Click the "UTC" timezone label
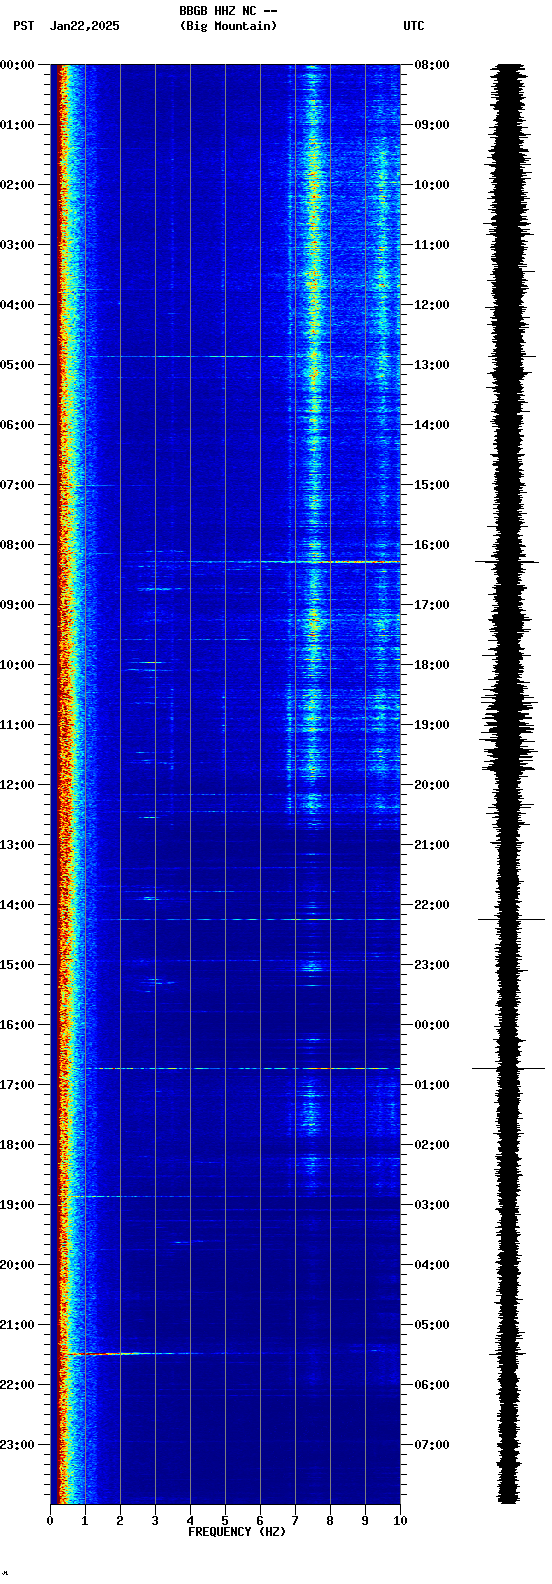Viewport: 552px width, 1584px height. point(414,26)
